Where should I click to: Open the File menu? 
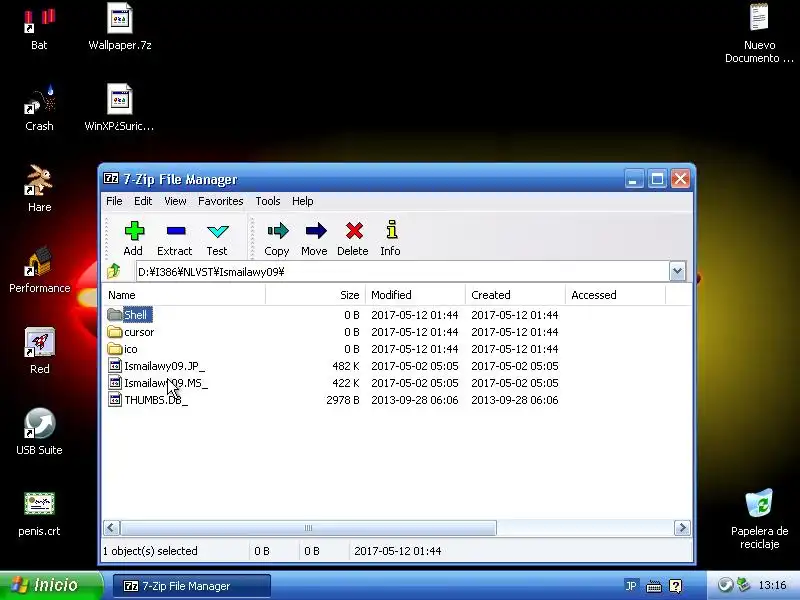(x=114, y=201)
